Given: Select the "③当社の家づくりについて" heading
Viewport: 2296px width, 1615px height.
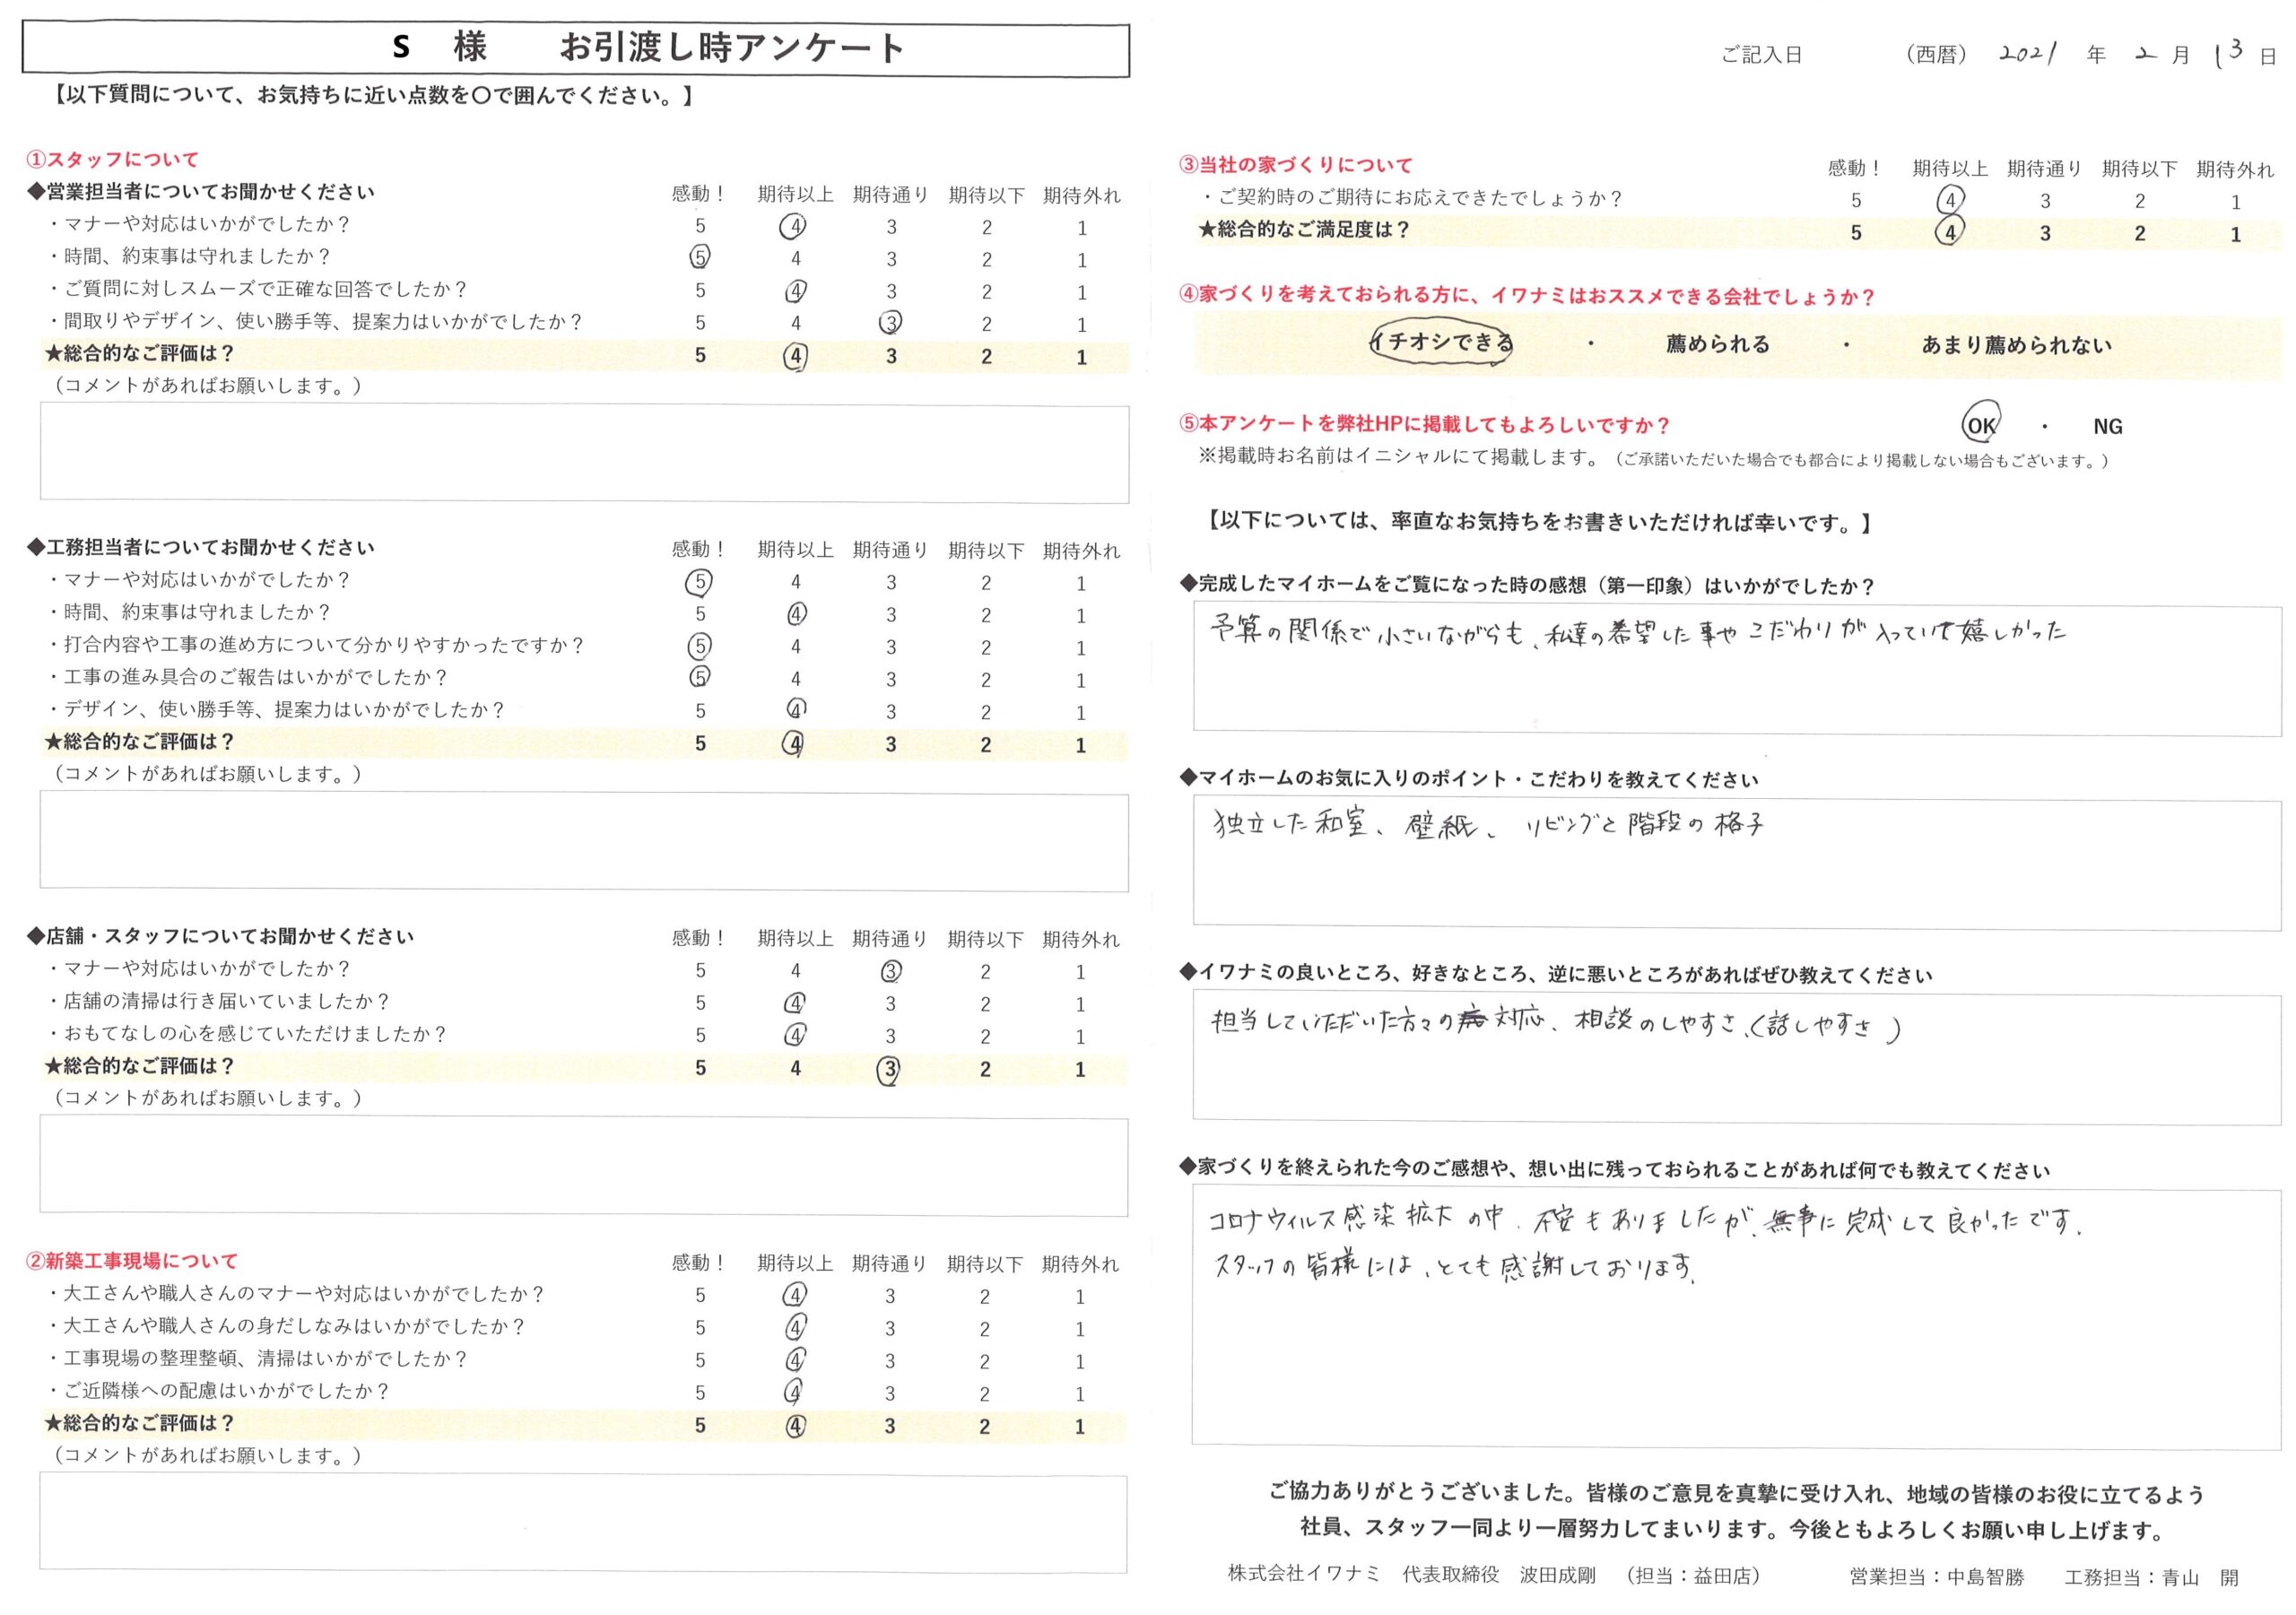Looking at the screenshot, I should [1296, 165].
